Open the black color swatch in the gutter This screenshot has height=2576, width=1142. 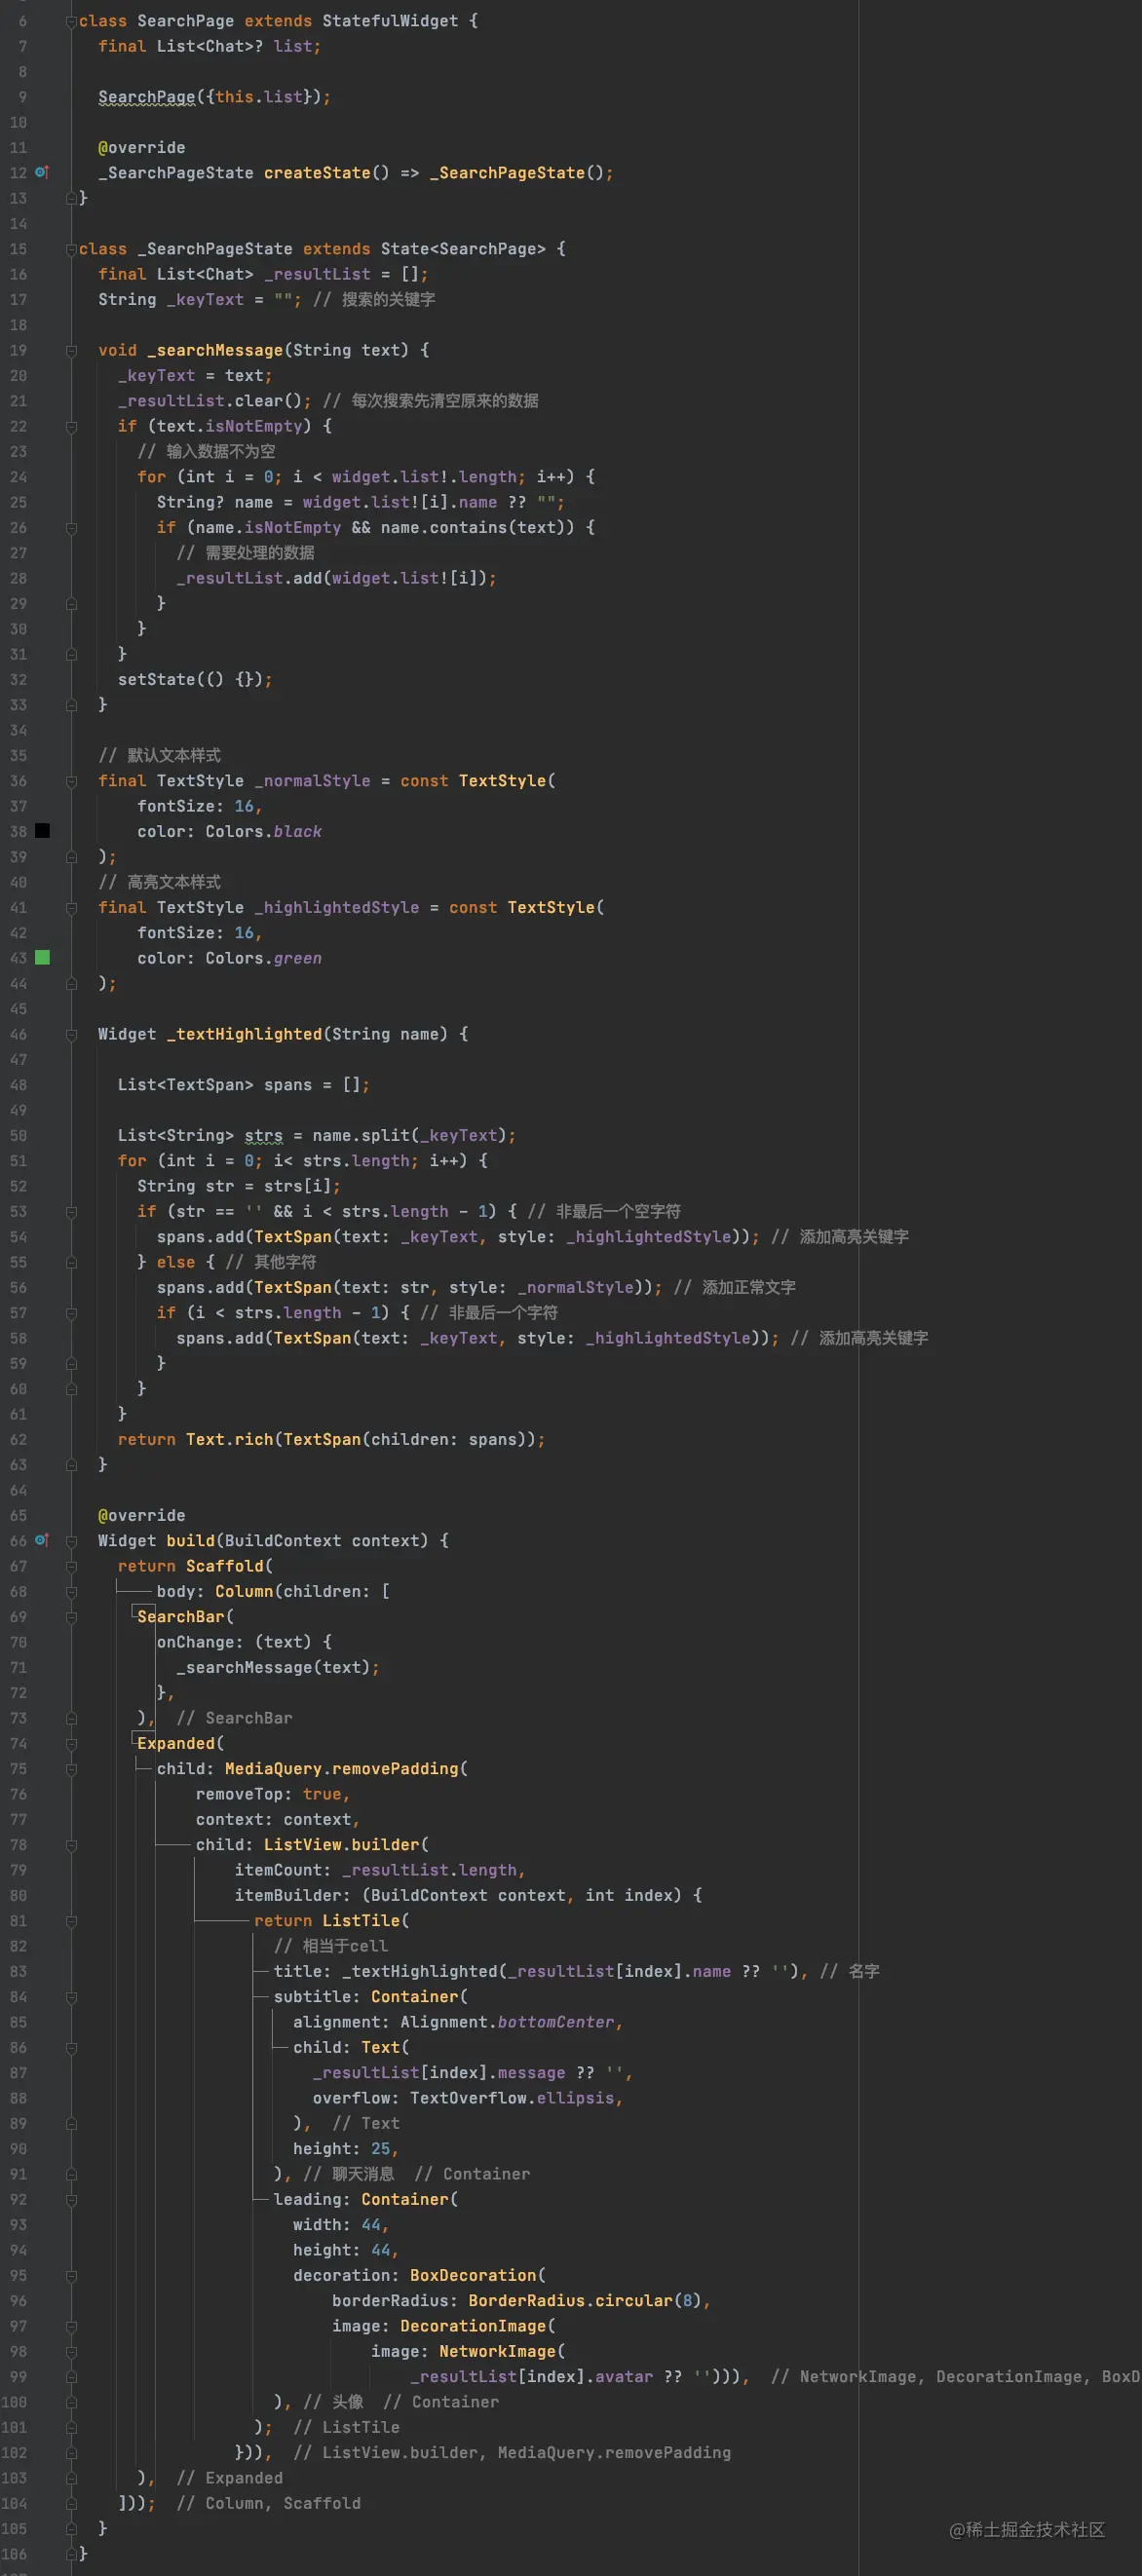(42, 831)
